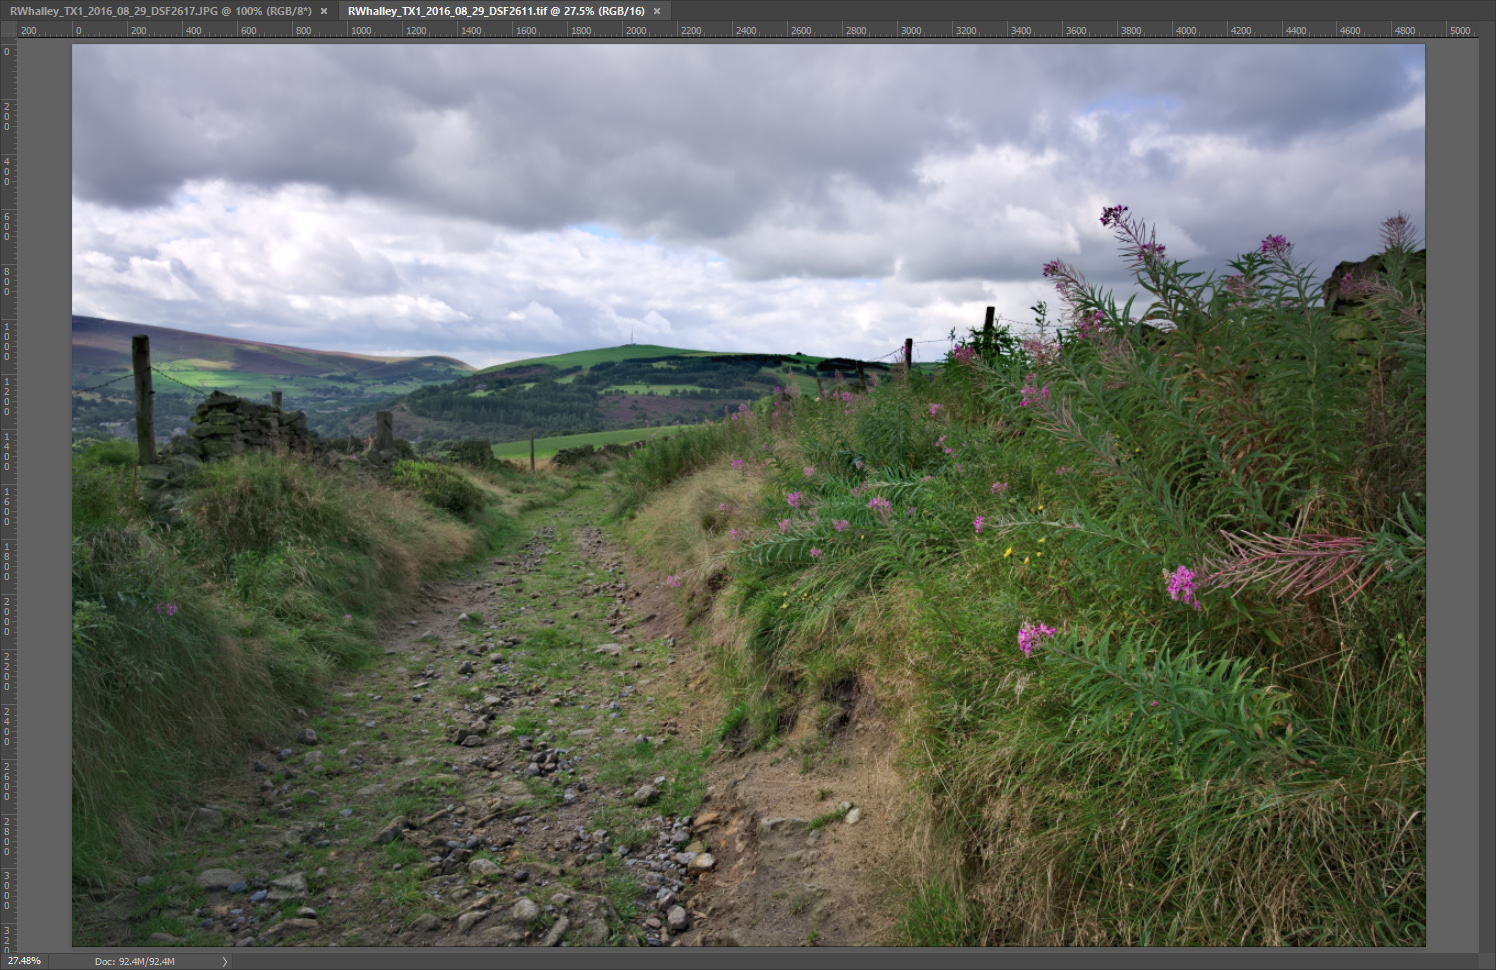Close the DSF2611.tif document tab
The width and height of the screenshot is (1496, 970).
[657, 11]
